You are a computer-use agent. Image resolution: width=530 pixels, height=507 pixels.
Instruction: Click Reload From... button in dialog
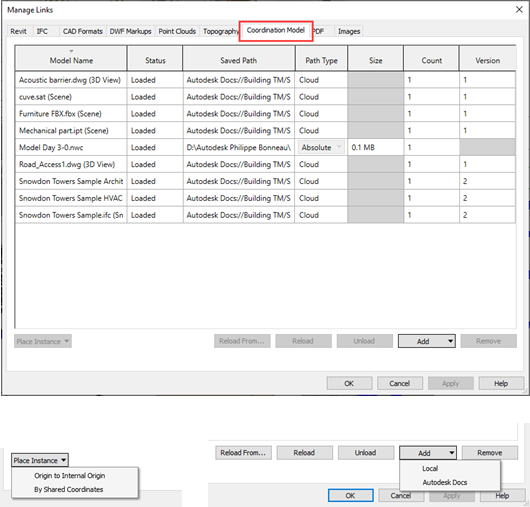coord(242,341)
